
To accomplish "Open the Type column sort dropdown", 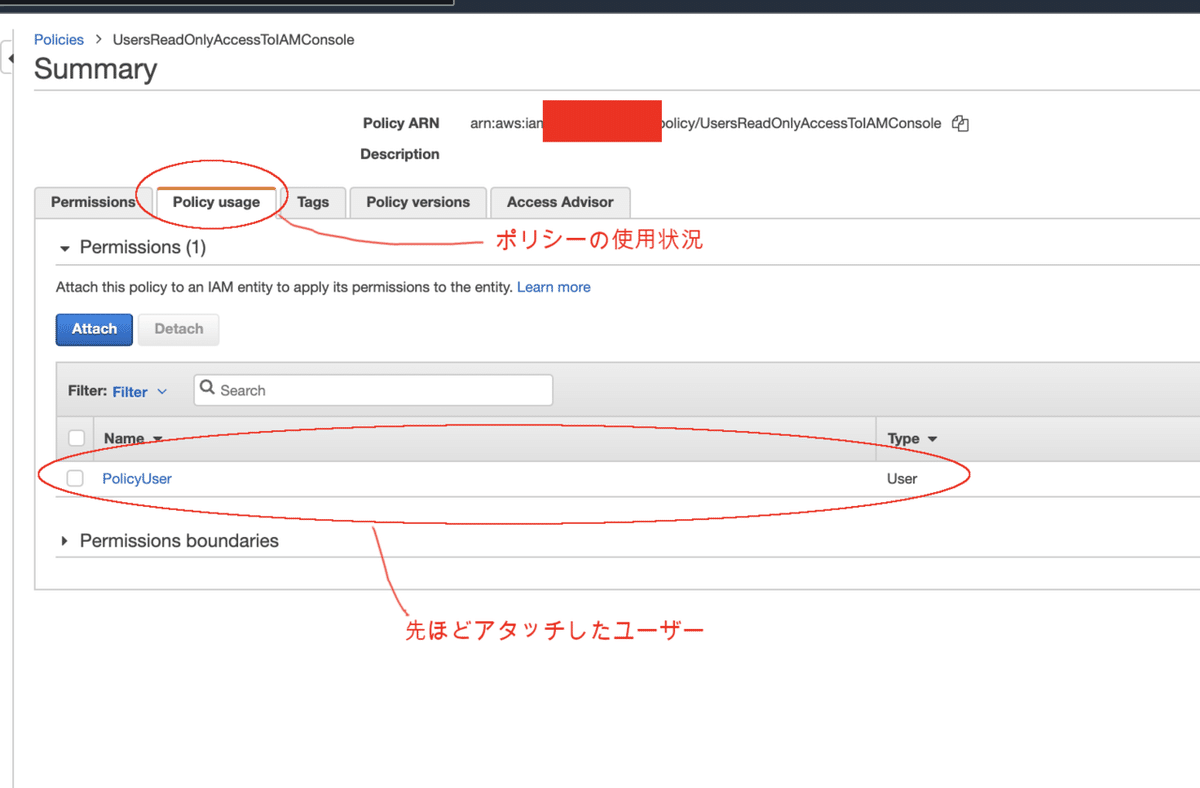I will (930, 438).
